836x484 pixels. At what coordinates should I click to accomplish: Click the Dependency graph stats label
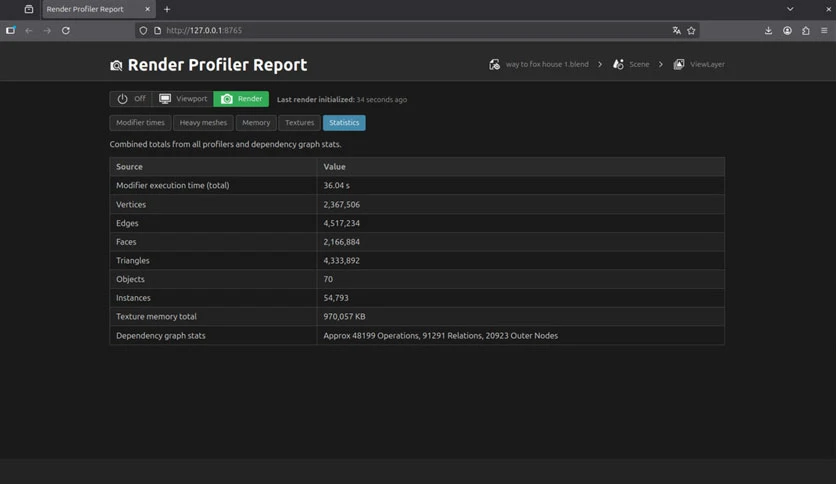coord(160,336)
